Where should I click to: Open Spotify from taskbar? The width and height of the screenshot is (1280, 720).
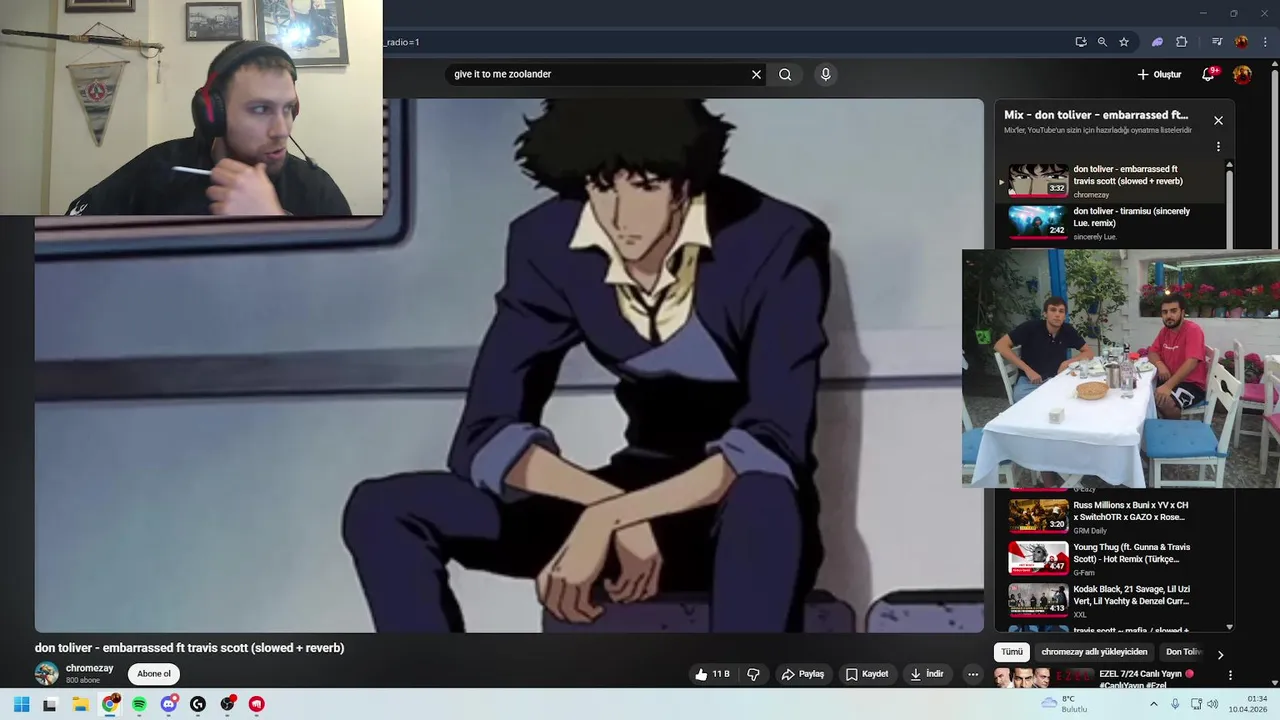point(139,704)
